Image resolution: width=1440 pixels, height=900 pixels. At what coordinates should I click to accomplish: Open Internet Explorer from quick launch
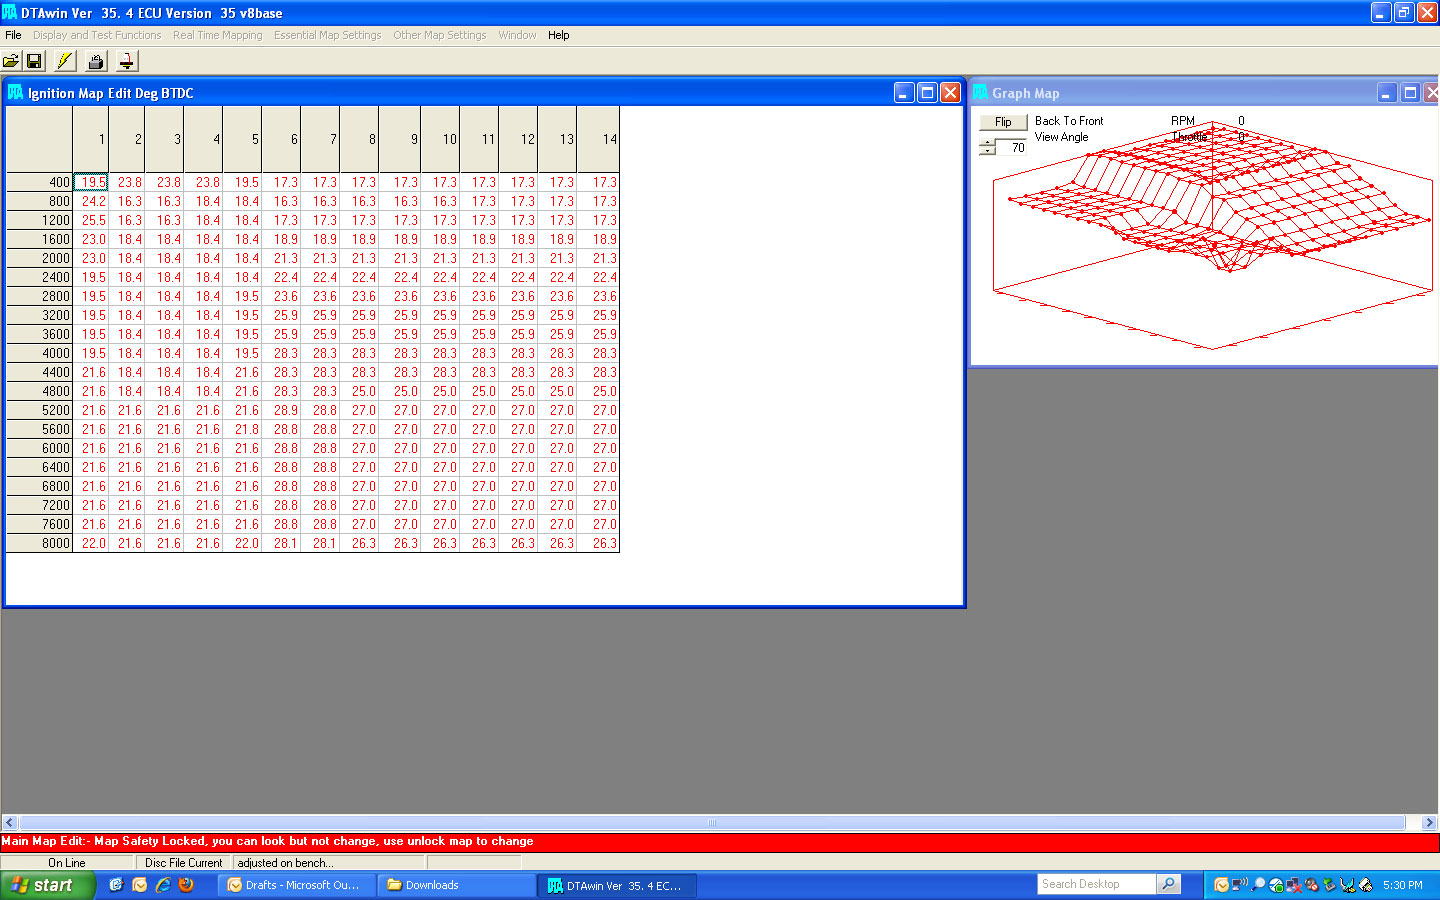[163, 885]
